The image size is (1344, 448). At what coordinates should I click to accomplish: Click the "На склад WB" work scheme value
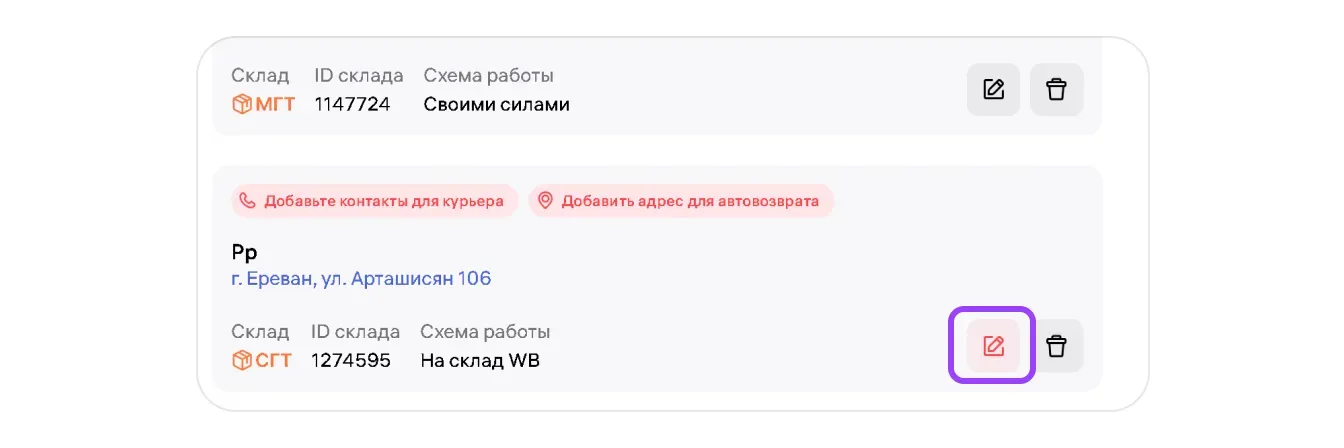[479, 360]
